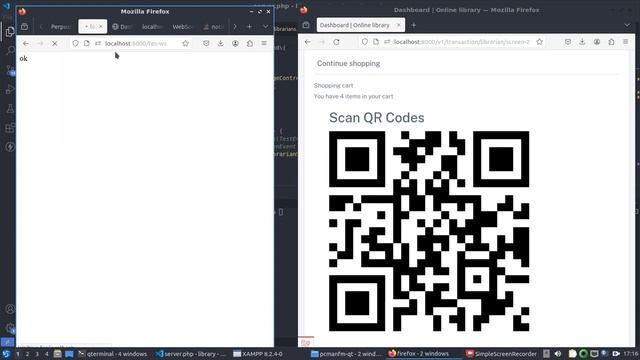Screen dimensions: 640x360
Task: Open Firefox View in left window
Action: (x=24, y=27)
